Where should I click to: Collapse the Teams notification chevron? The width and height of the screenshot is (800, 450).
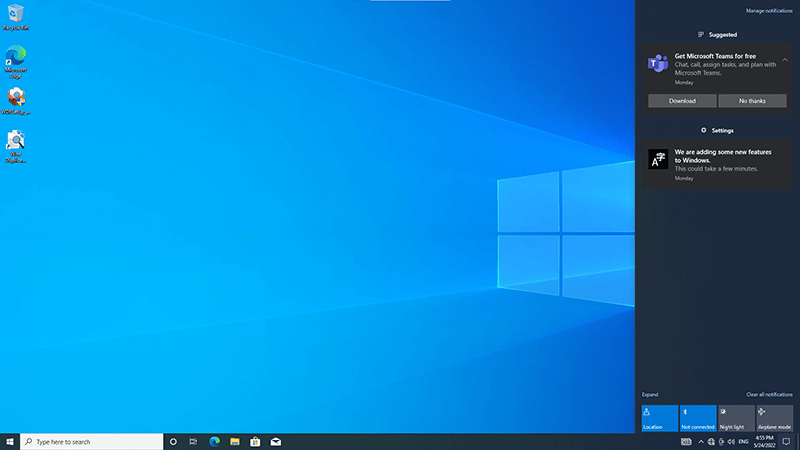point(785,60)
